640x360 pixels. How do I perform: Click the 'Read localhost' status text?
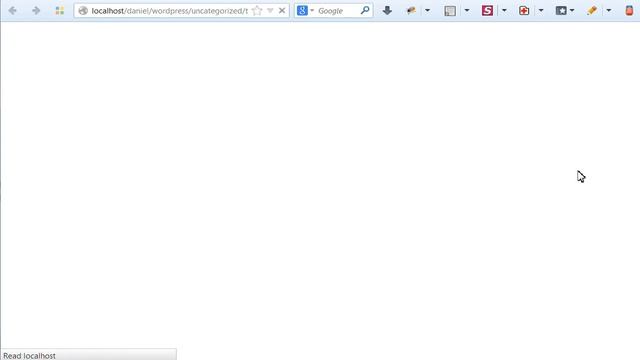[29, 356]
